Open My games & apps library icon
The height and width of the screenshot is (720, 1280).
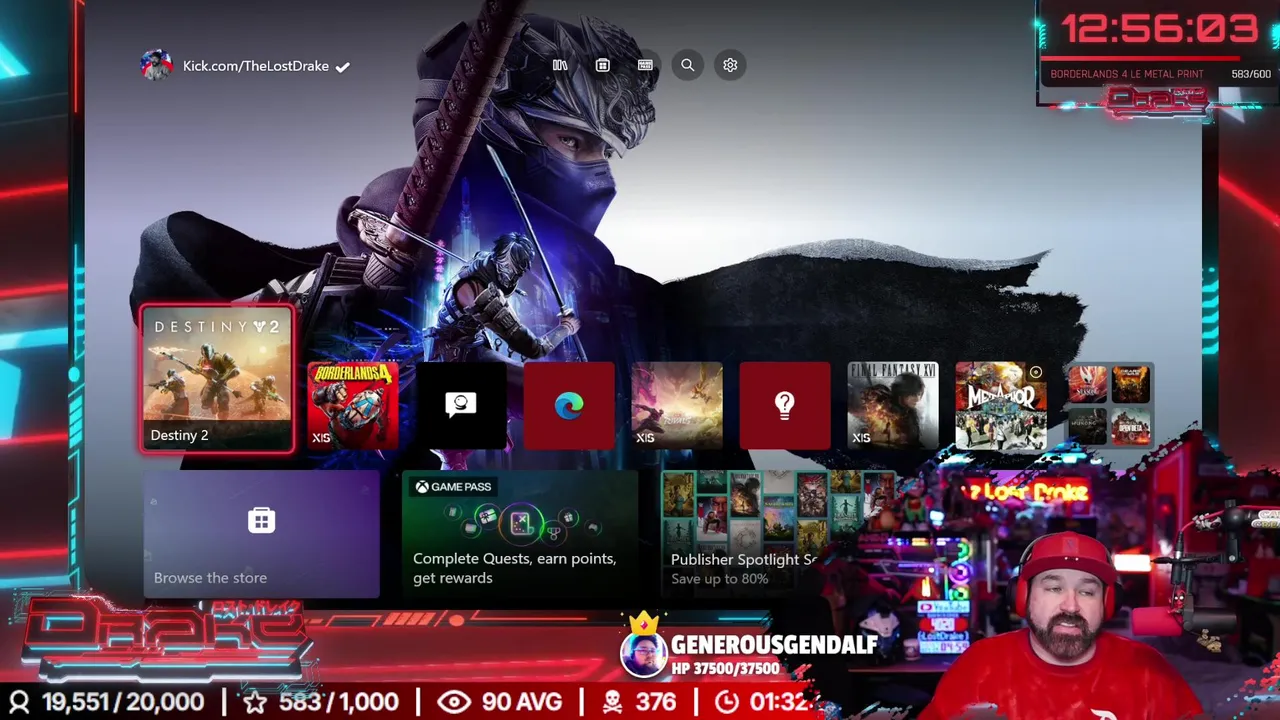[x=560, y=65]
